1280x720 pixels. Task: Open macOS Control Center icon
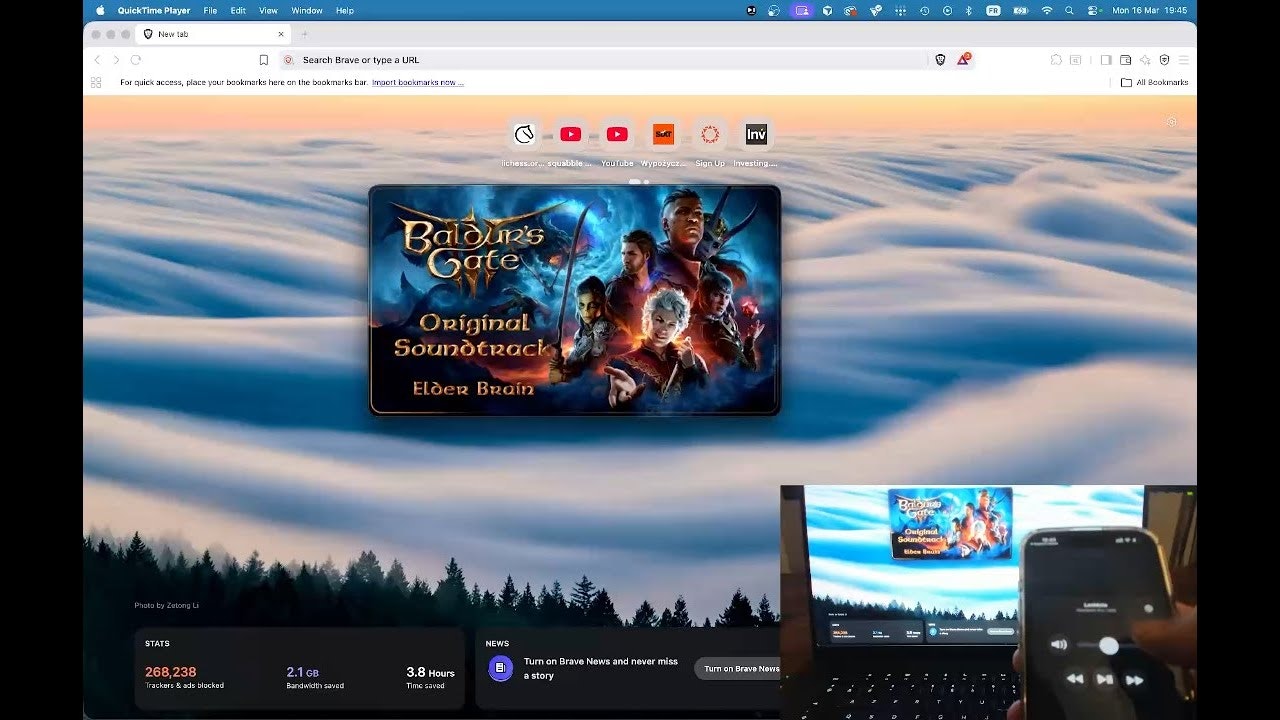tap(1093, 10)
